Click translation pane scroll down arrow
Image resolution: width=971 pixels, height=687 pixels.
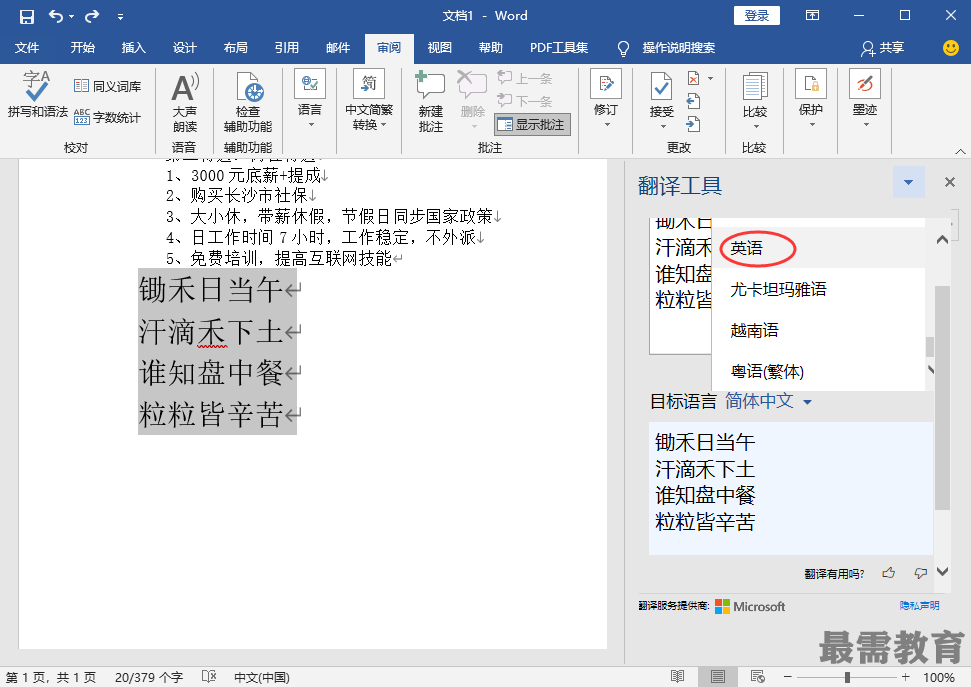pos(942,571)
